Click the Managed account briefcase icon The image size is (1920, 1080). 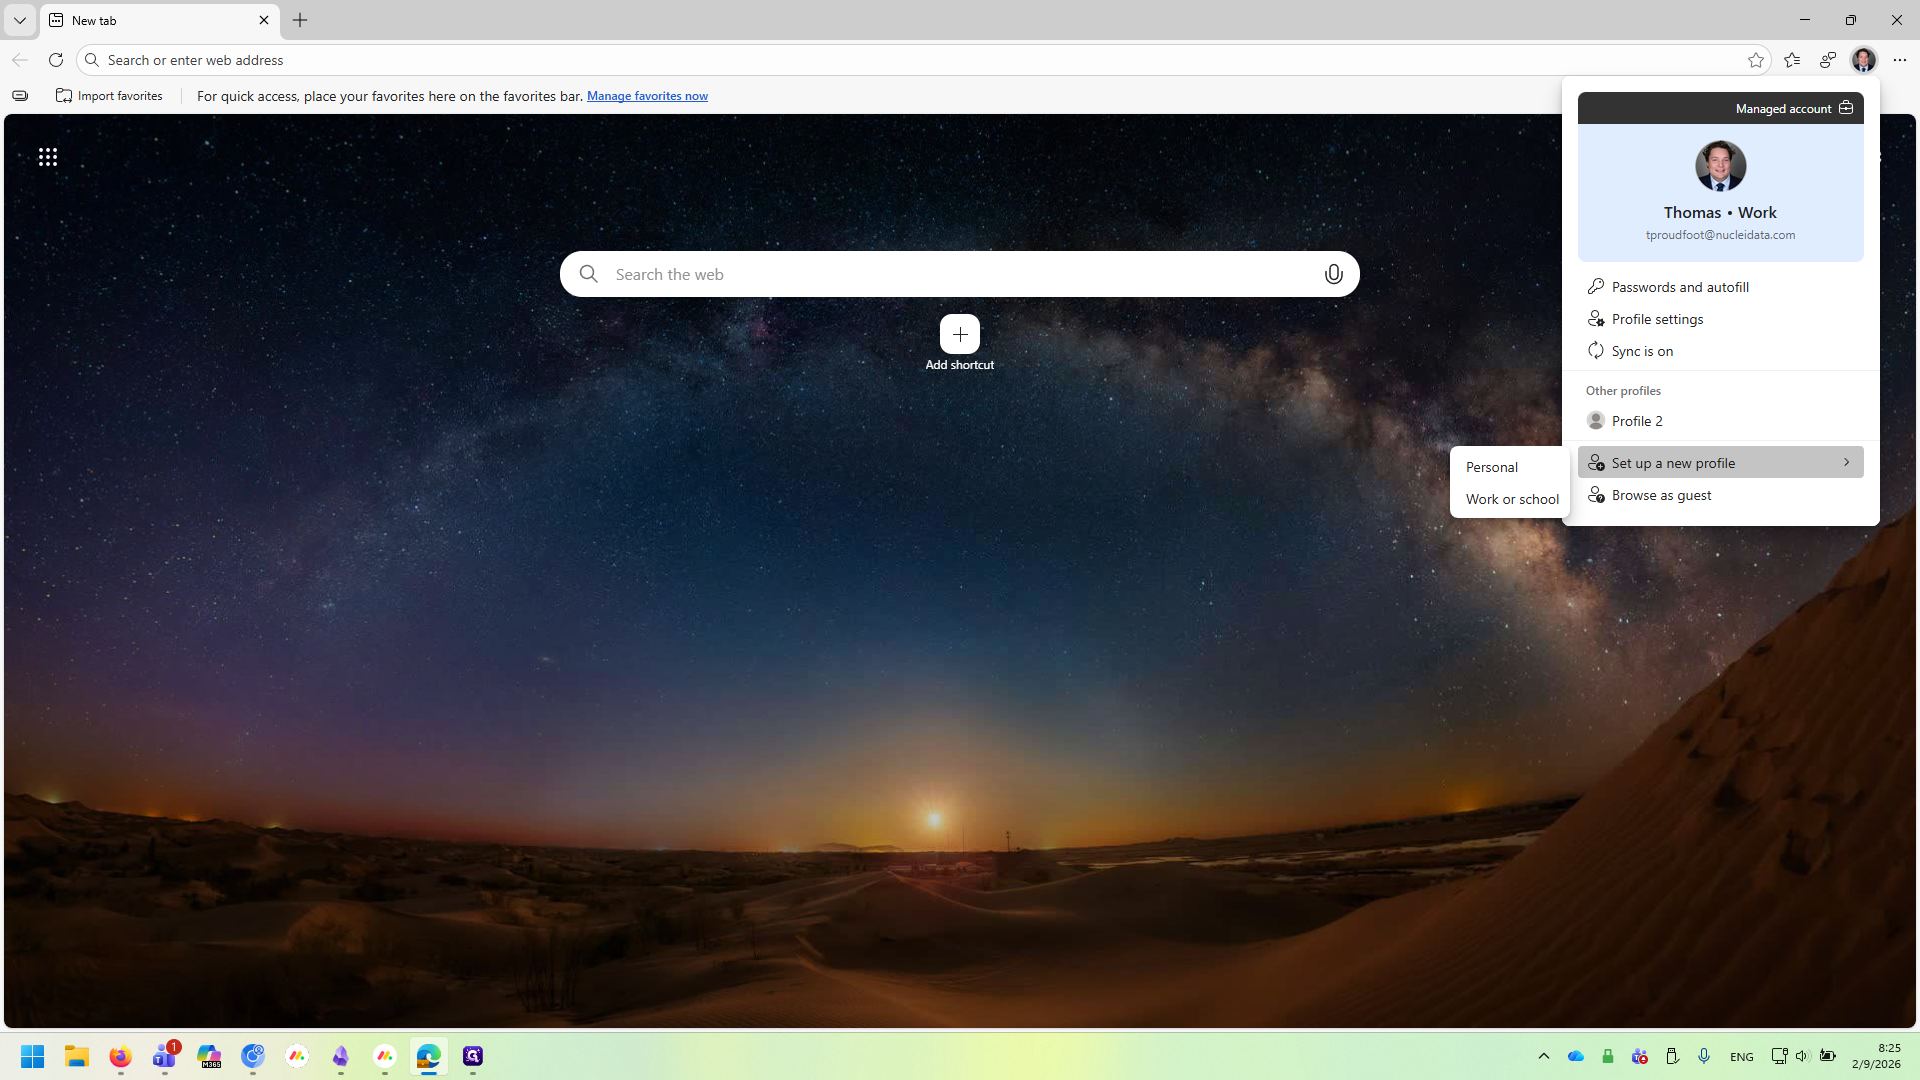[1846, 108]
